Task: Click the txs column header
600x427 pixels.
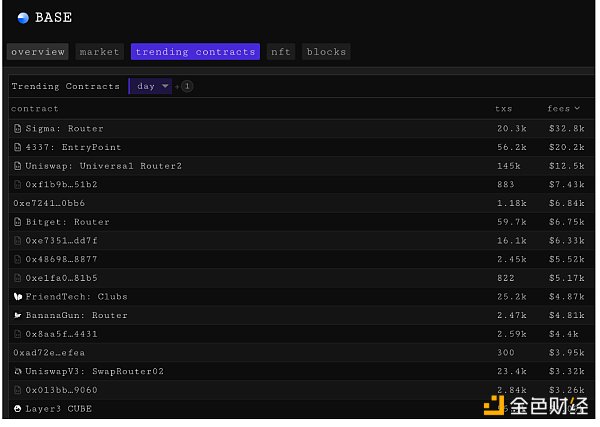Action: pyautogui.click(x=504, y=109)
